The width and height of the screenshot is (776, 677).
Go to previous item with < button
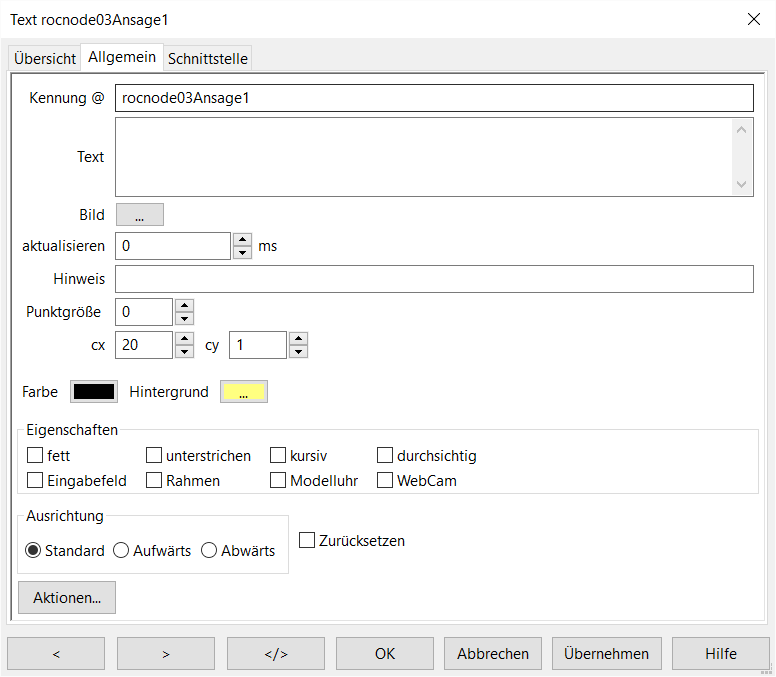[56, 654]
